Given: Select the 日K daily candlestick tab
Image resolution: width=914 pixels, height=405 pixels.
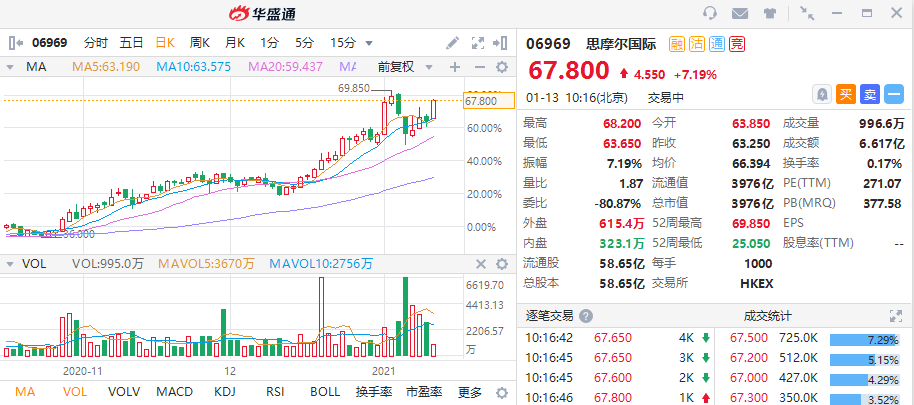Looking at the screenshot, I should (x=165, y=43).
